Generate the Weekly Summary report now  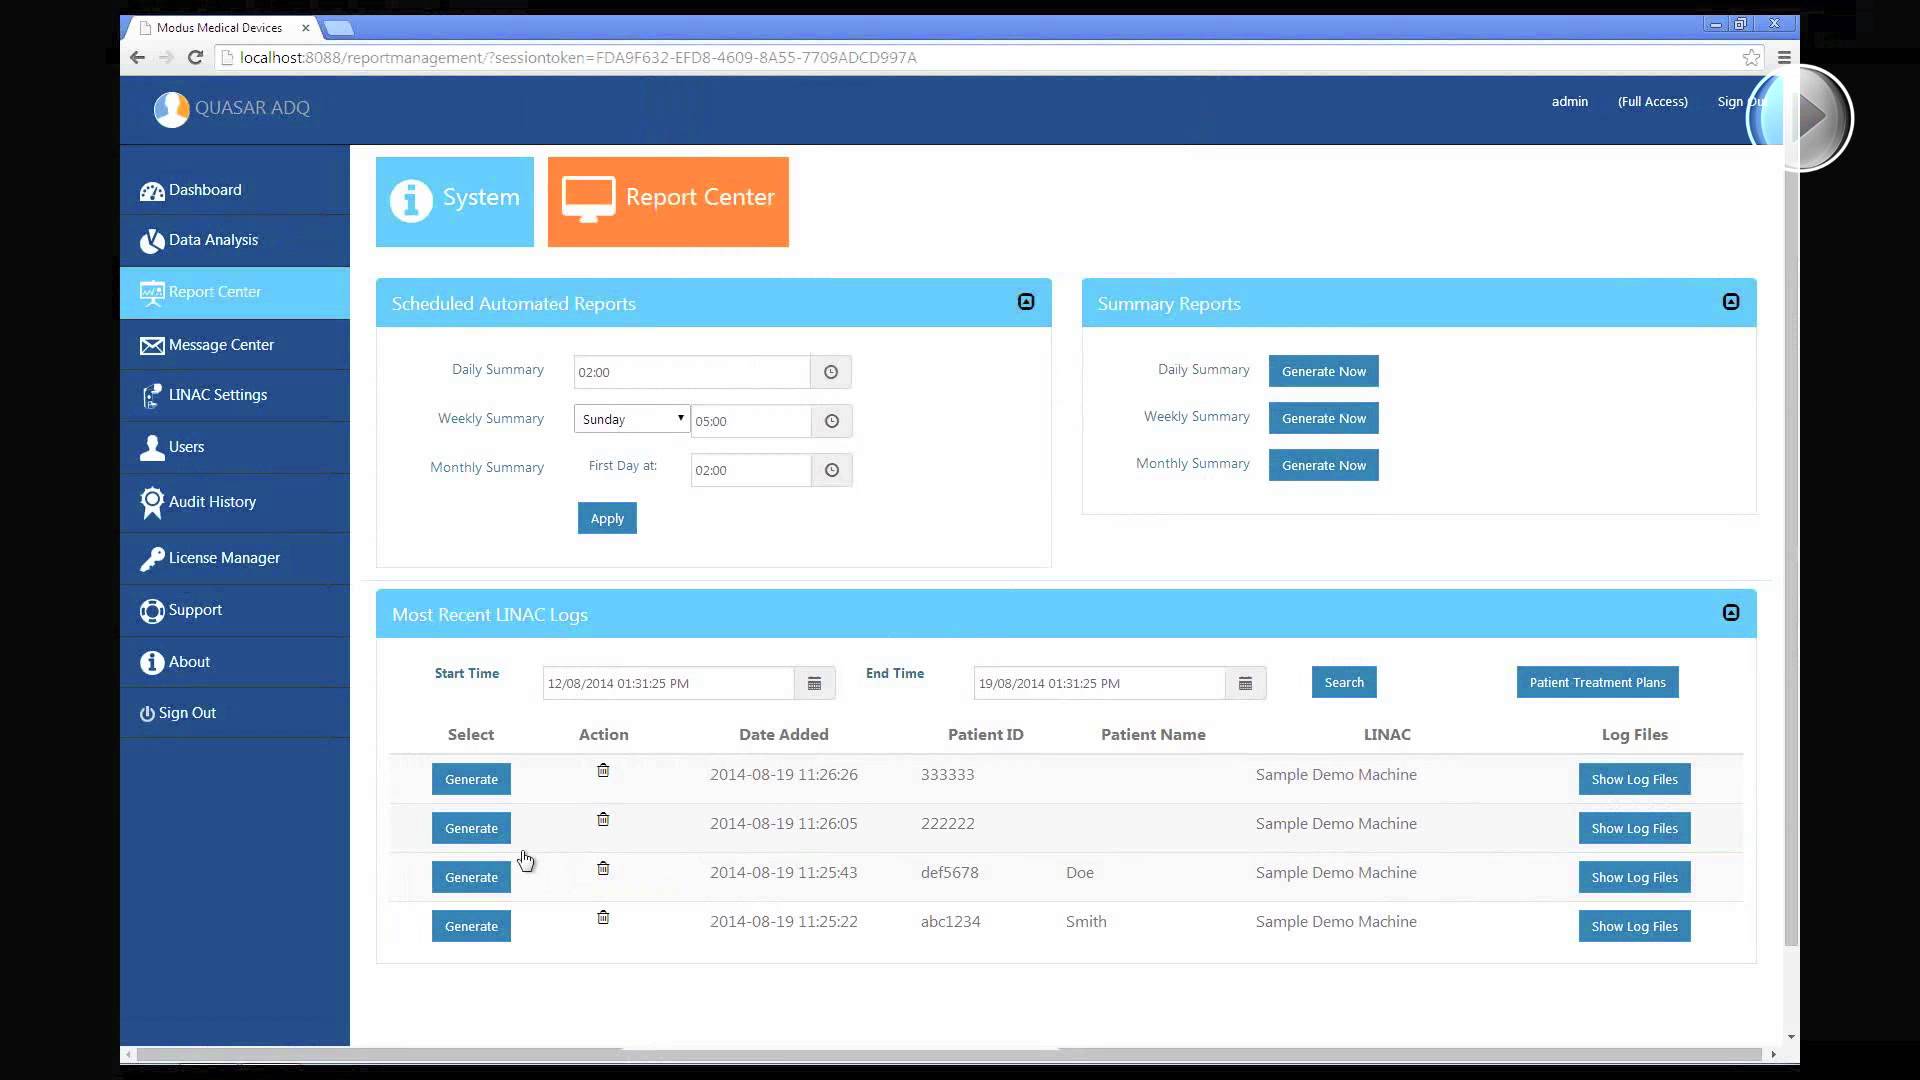click(x=1323, y=418)
